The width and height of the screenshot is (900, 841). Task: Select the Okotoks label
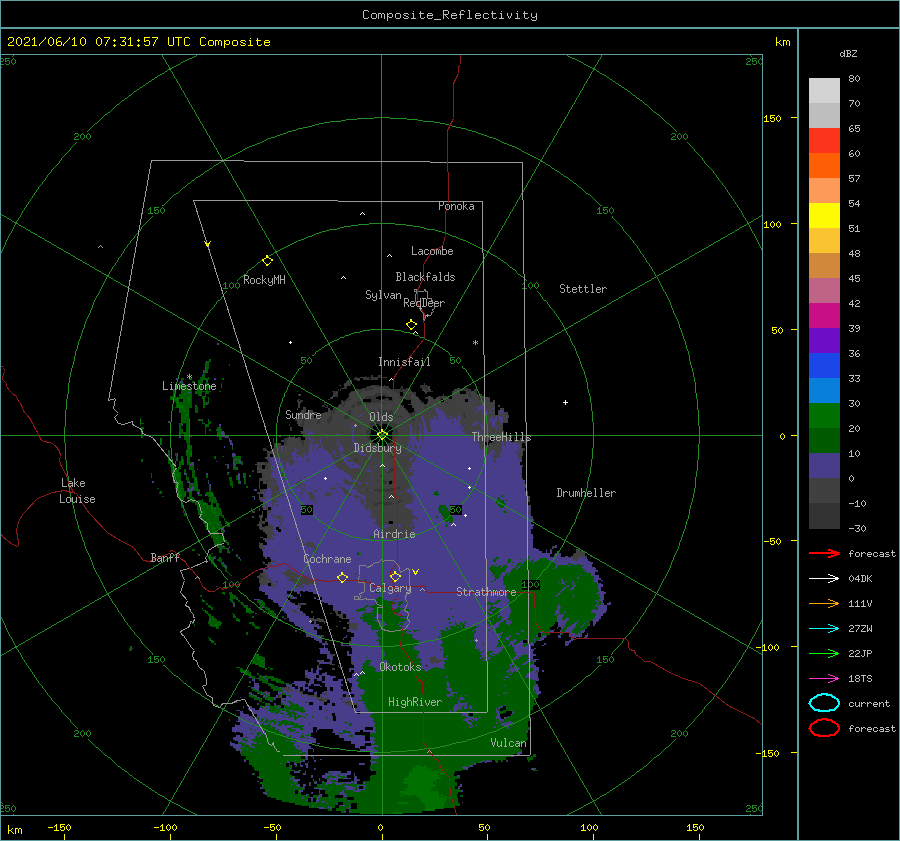tap(400, 666)
